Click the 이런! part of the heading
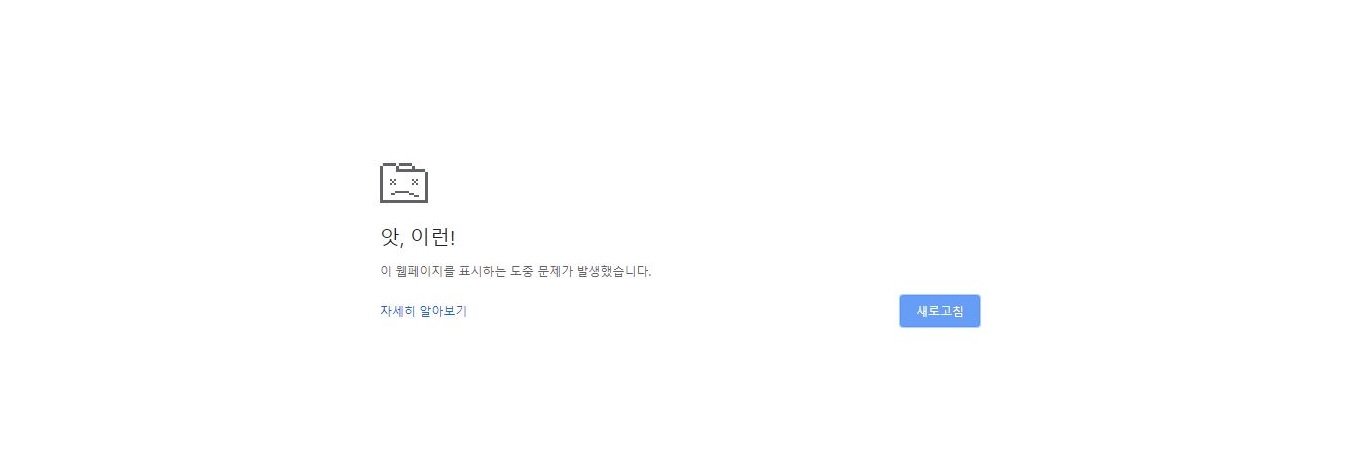1363x455 pixels. pos(433,237)
